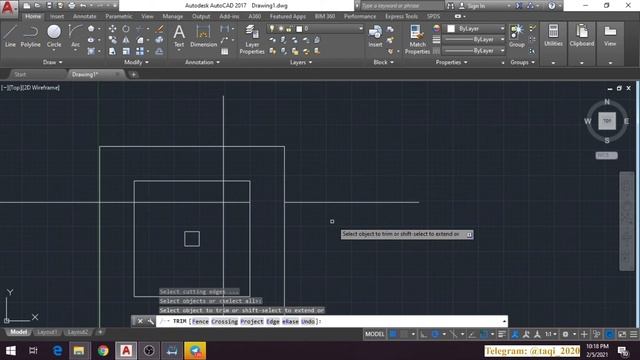The image size is (640, 360).
Task: Click the search keyword input field
Action: click(x=402, y=6)
